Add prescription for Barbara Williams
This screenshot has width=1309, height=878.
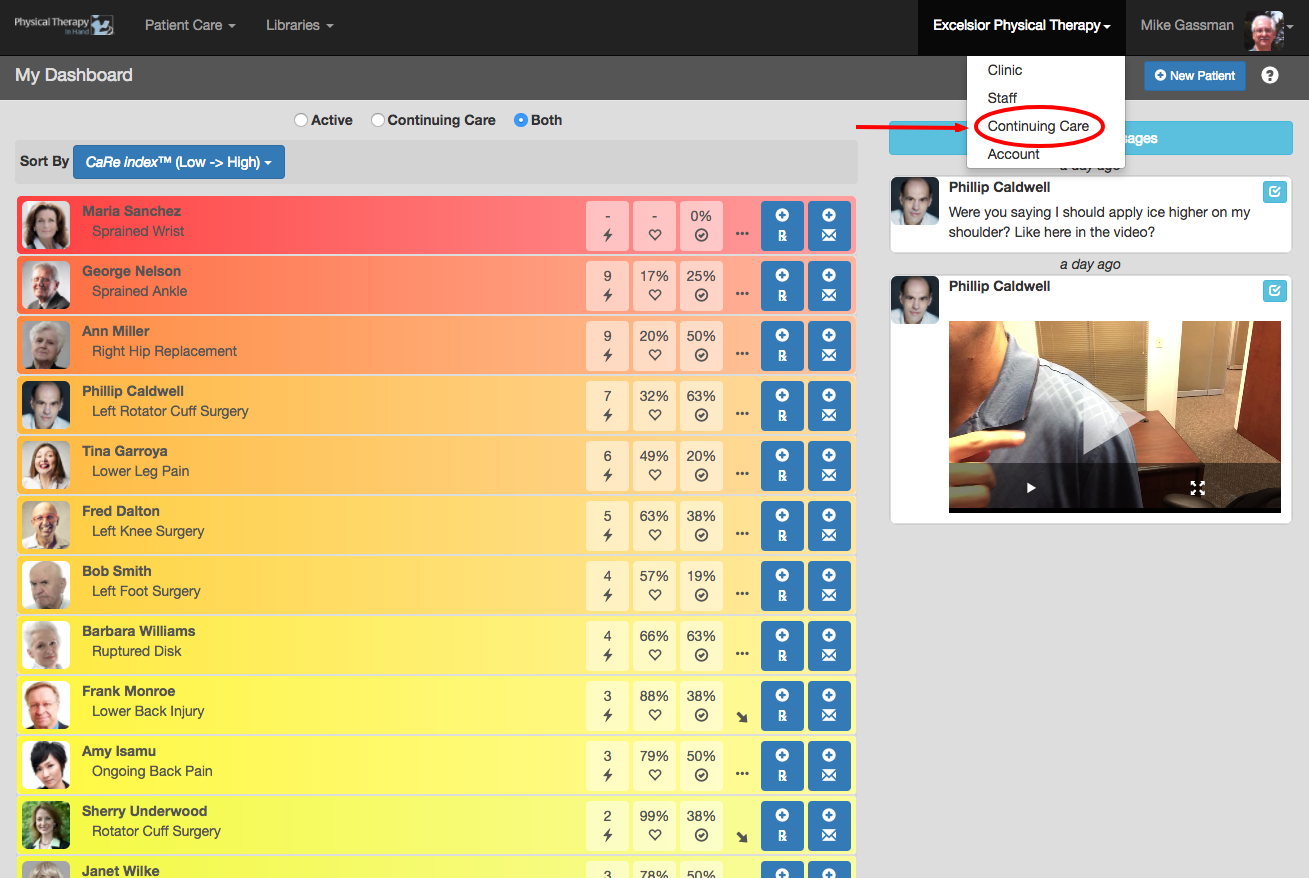782,645
